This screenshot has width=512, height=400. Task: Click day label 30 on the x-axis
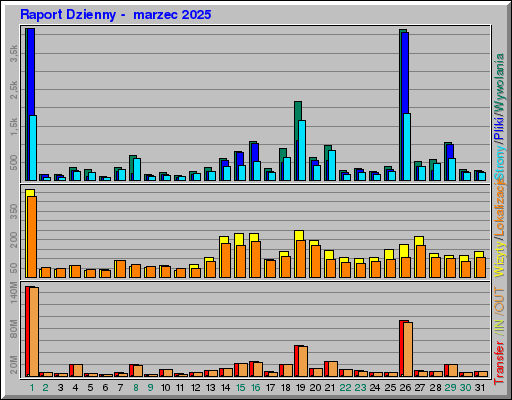point(465,388)
